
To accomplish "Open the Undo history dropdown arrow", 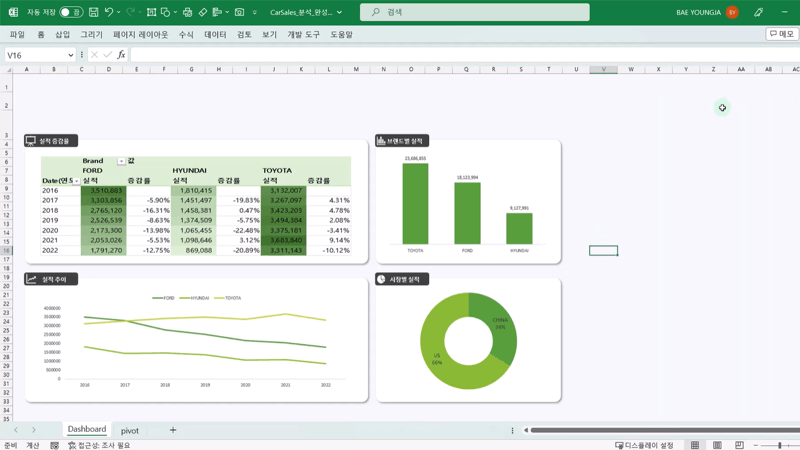I will click(118, 12).
